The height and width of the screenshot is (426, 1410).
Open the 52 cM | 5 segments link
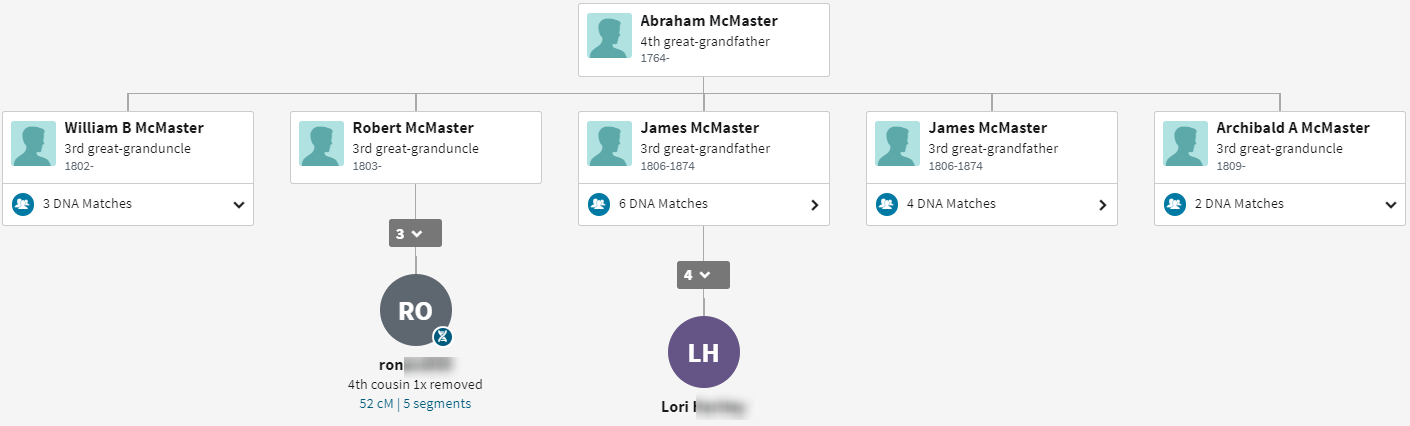click(415, 404)
